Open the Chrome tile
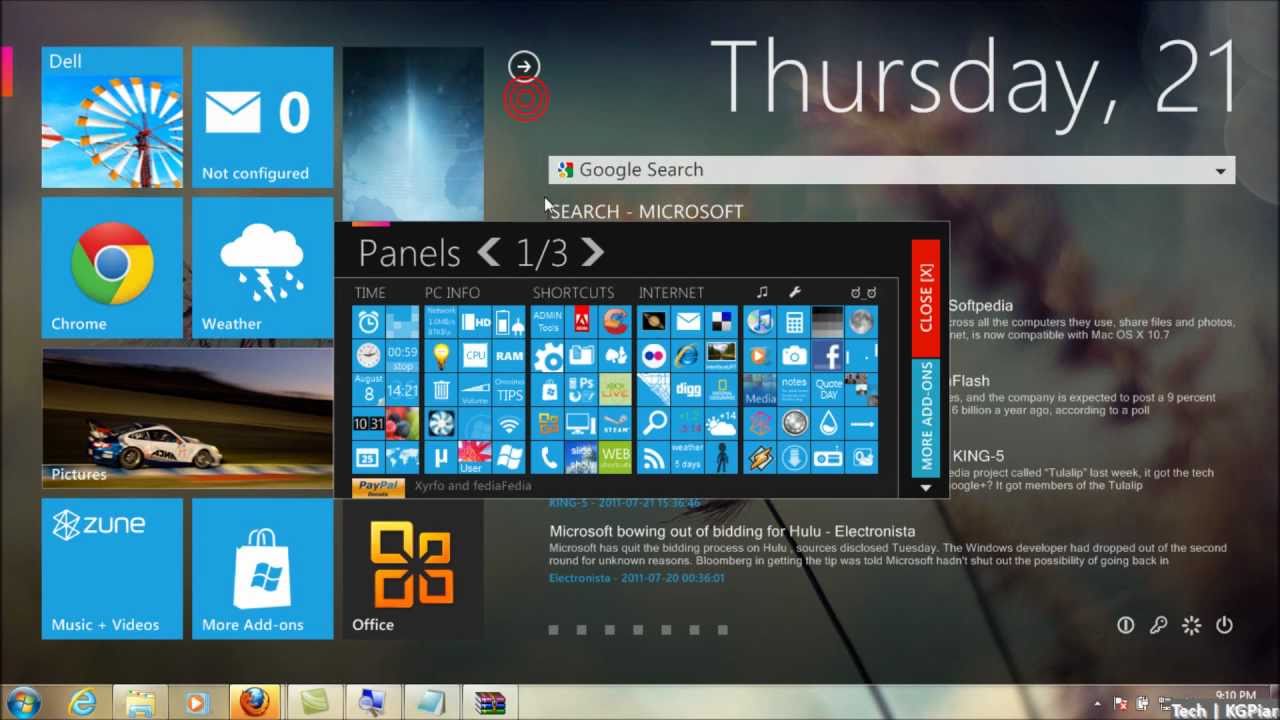 (x=112, y=268)
